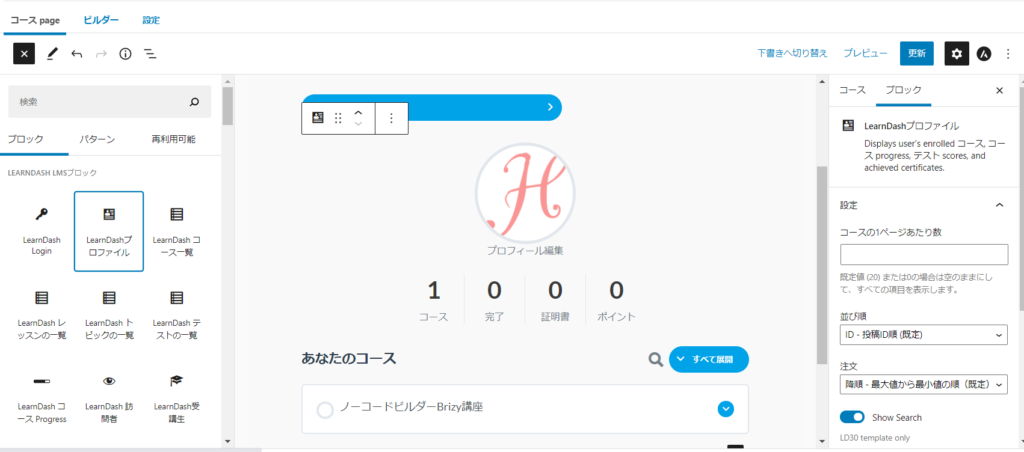Click the ノーコードビルダーBrizy講座 status circle
Screen dimensions: 1024x452
(325, 410)
